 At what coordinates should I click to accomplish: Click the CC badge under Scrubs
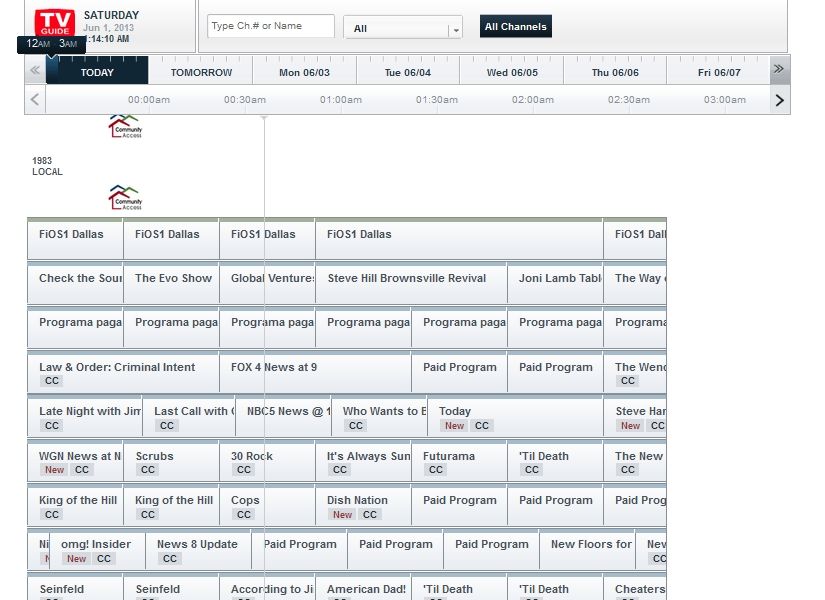pyautogui.click(x=148, y=469)
